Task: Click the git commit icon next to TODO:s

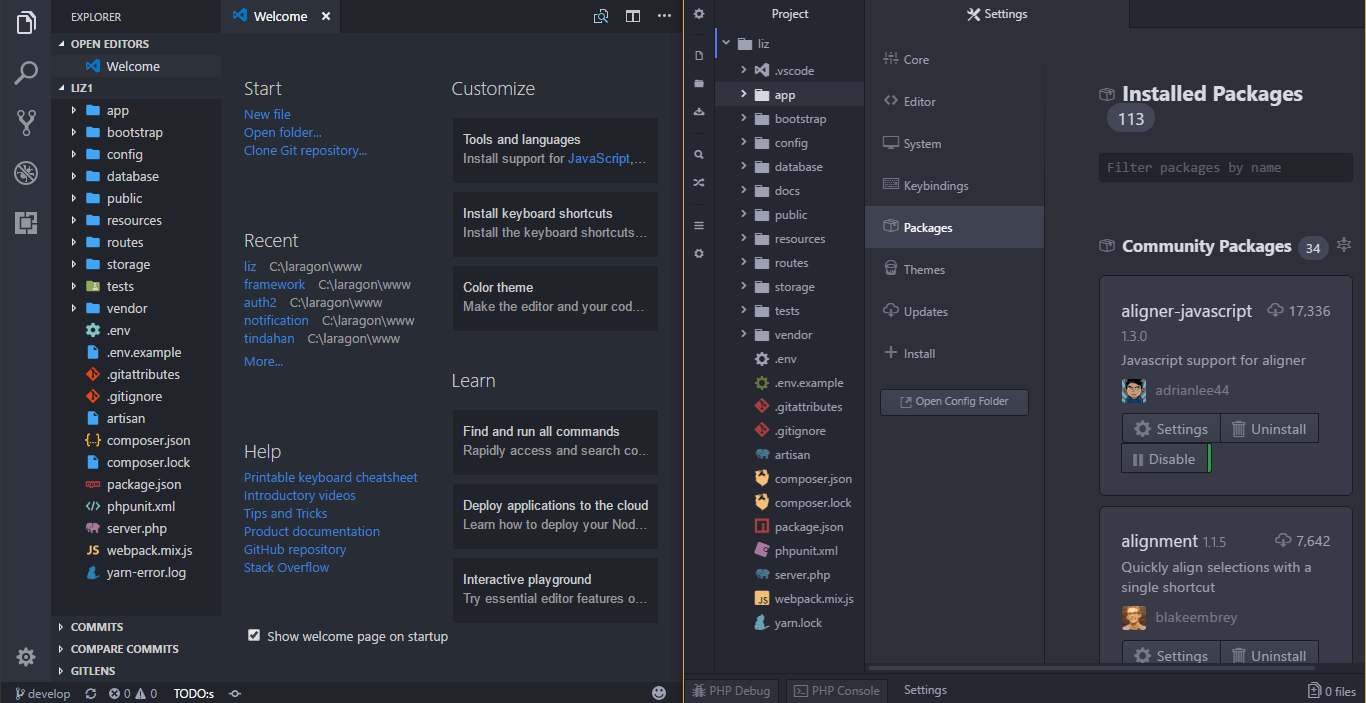Action: 235,693
